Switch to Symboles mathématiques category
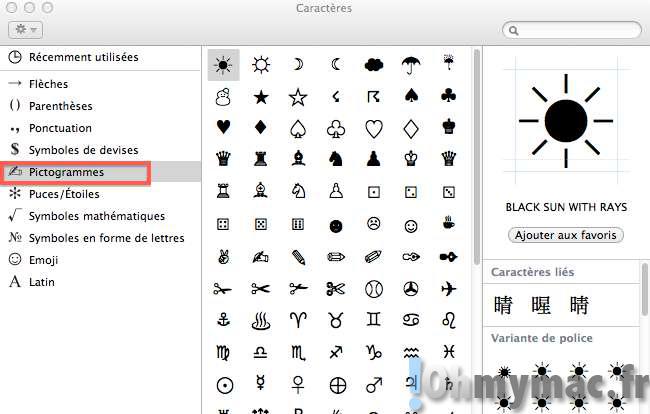 96,216
